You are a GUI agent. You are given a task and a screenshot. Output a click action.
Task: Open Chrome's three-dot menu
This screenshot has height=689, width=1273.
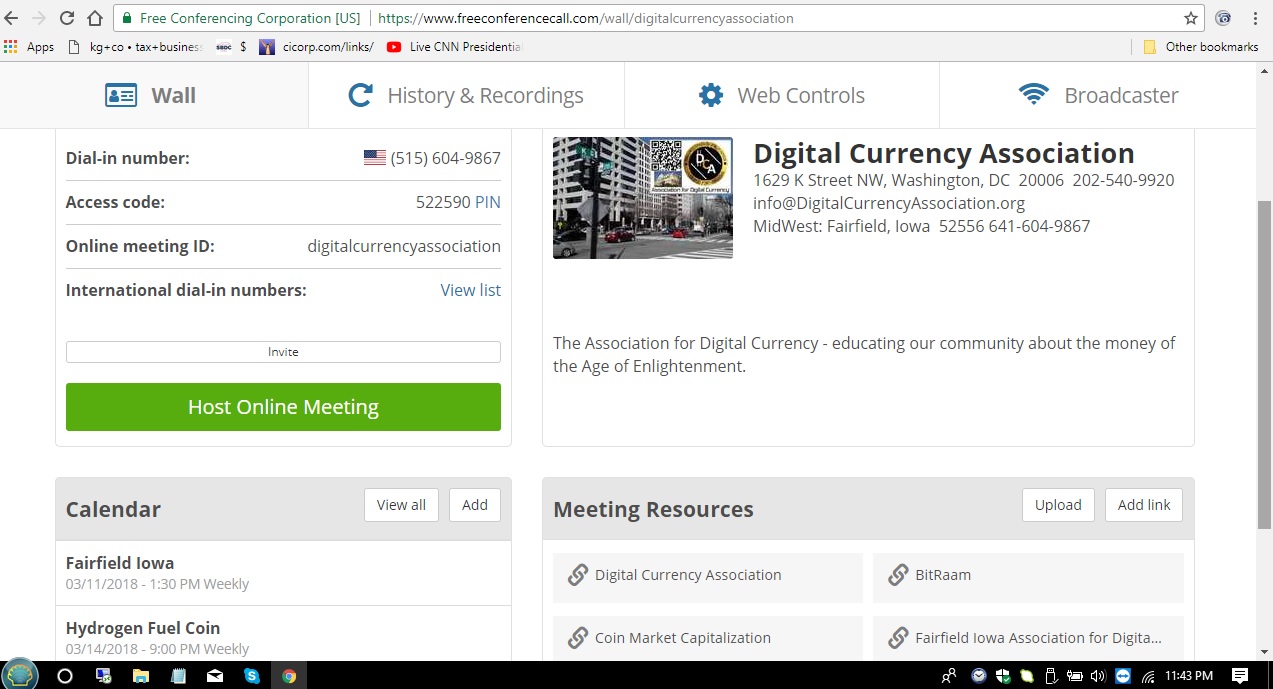(1255, 18)
